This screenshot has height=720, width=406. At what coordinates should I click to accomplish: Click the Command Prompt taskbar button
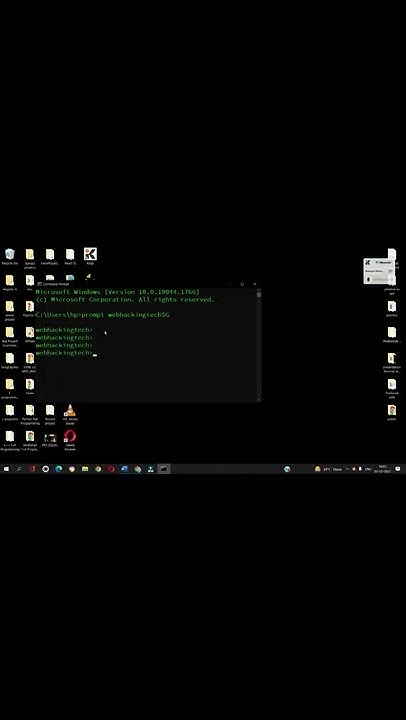click(x=164, y=469)
